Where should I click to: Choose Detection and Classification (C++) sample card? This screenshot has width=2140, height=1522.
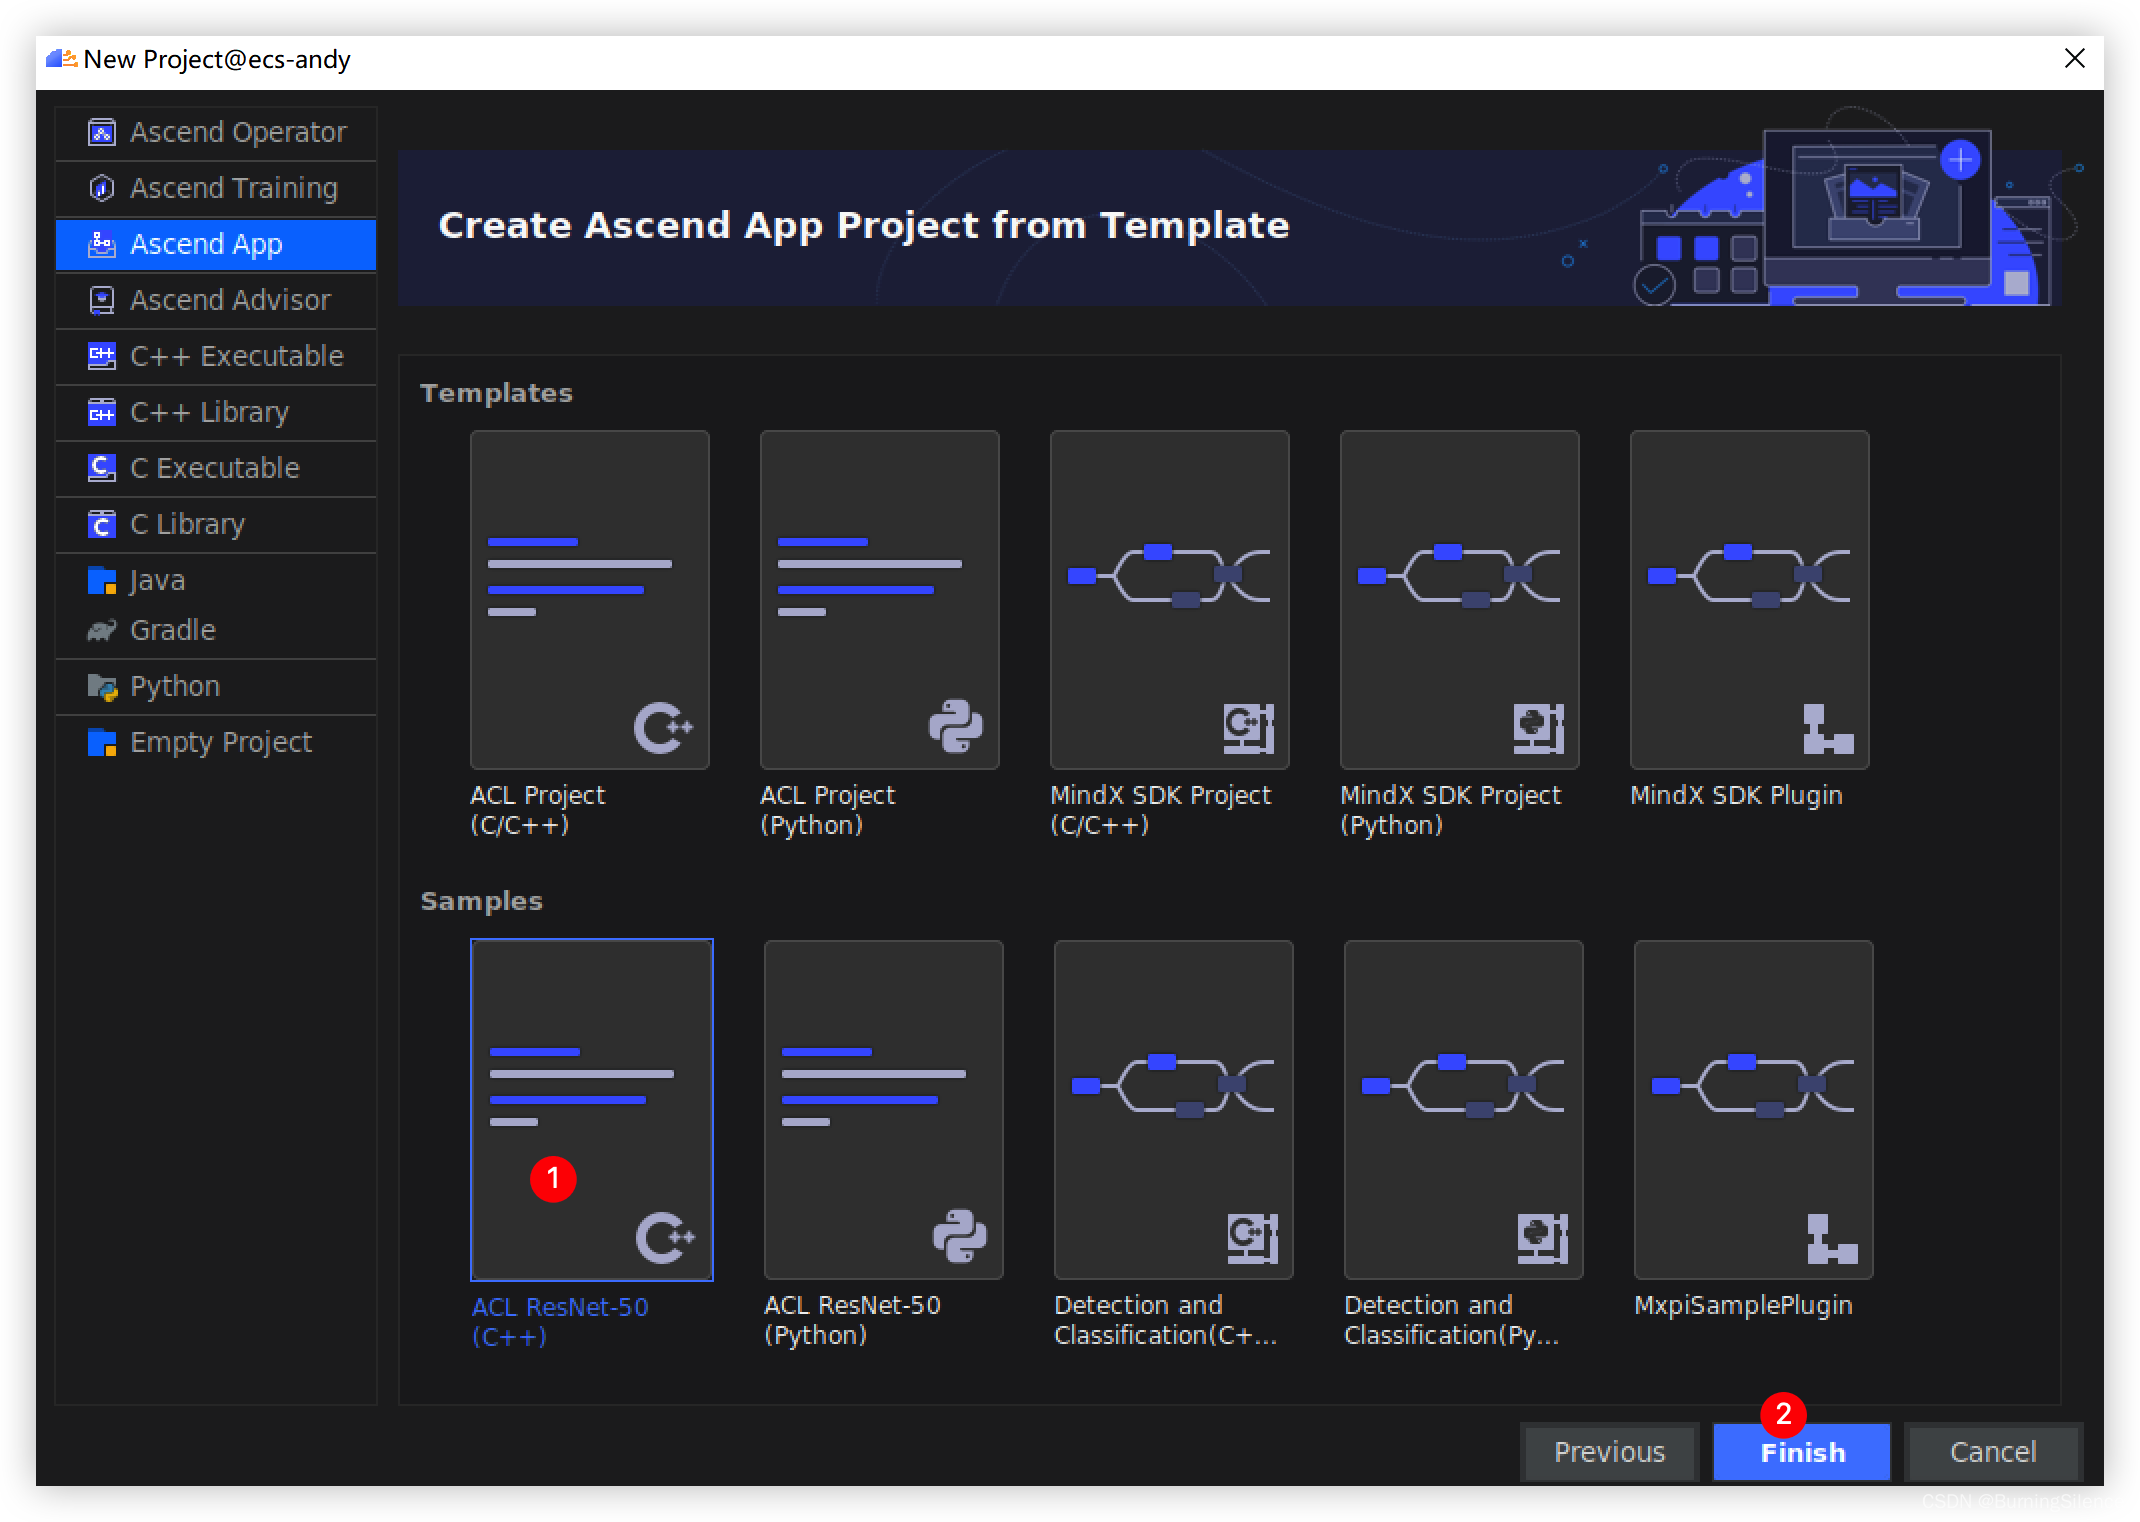click(1174, 1110)
